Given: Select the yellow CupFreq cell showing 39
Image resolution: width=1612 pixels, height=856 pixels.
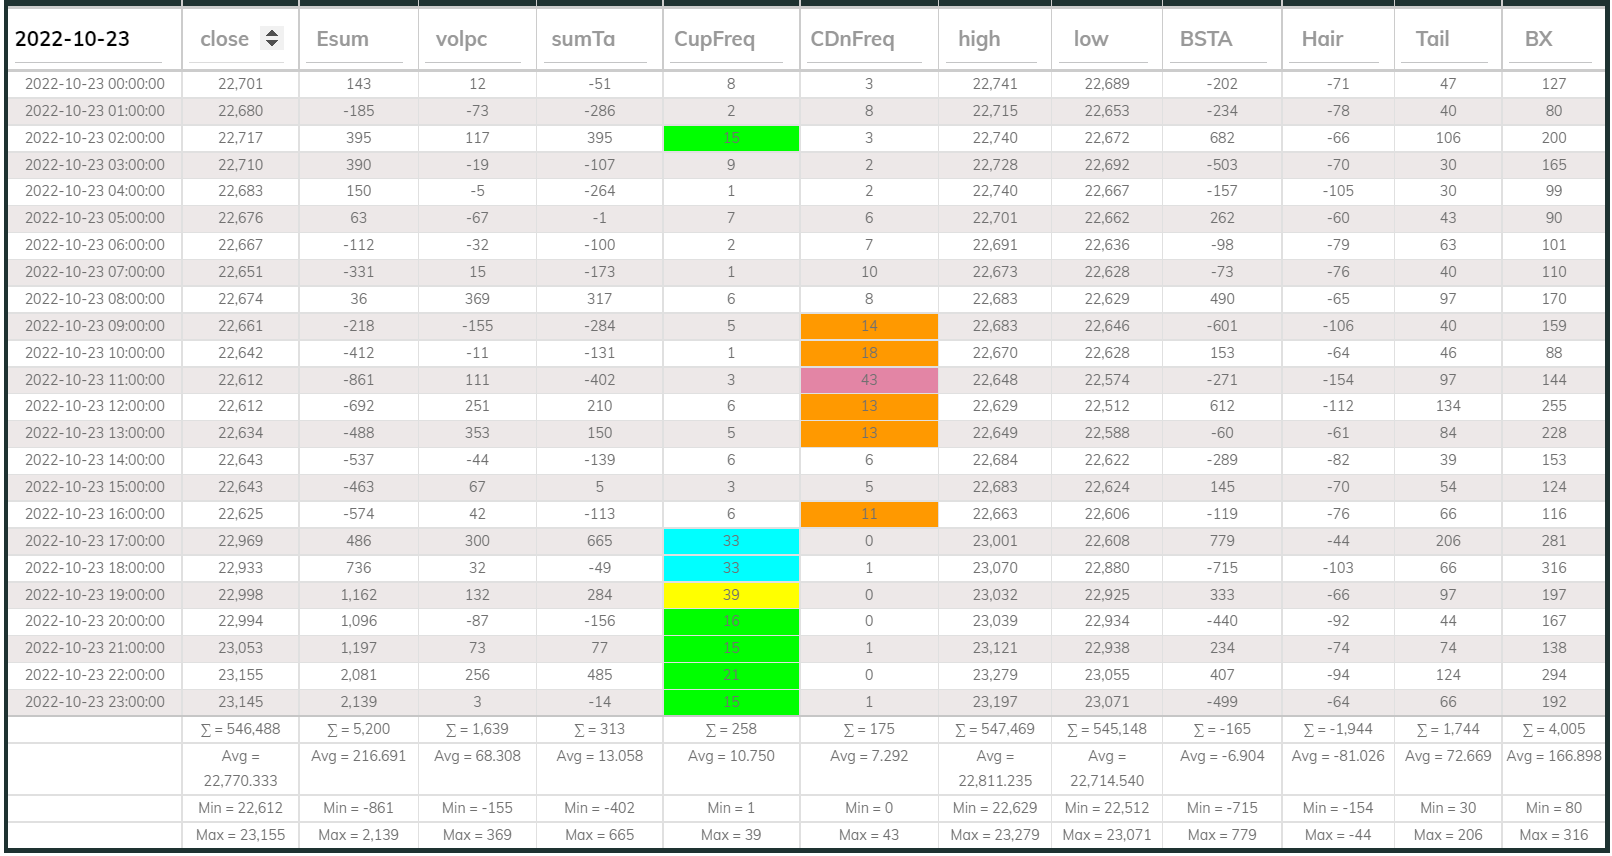Looking at the screenshot, I should 731,595.
